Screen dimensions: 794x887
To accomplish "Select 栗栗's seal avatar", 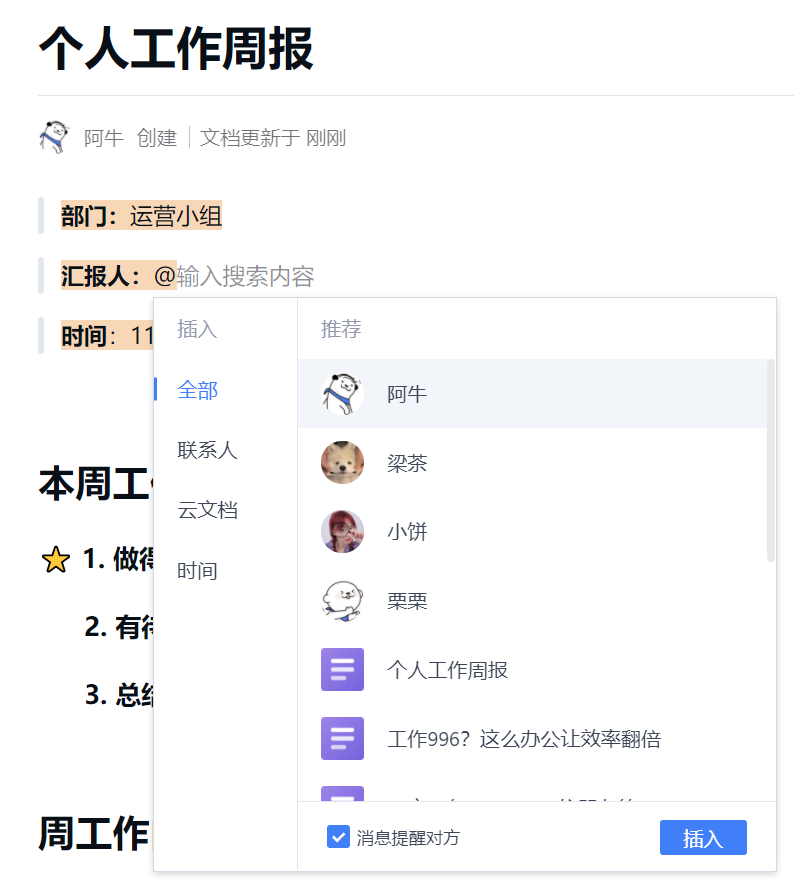I will (342, 601).
